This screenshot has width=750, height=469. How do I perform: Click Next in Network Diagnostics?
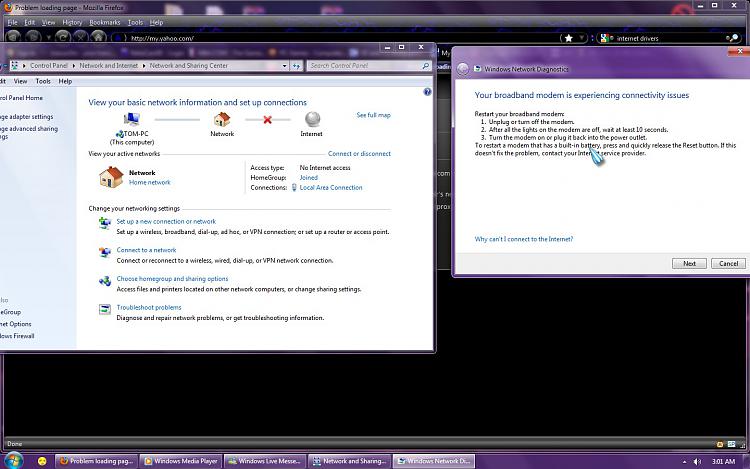point(689,263)
